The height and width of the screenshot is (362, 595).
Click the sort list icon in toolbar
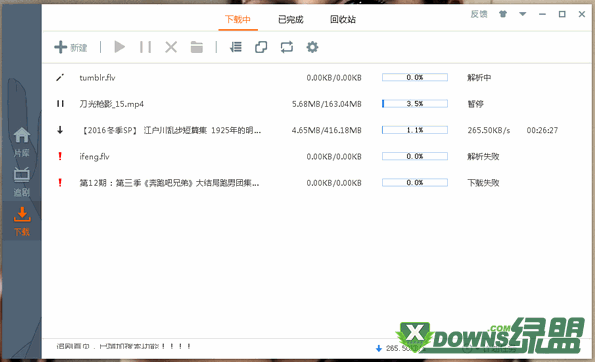pyautogui.click(x=236, y=47)
